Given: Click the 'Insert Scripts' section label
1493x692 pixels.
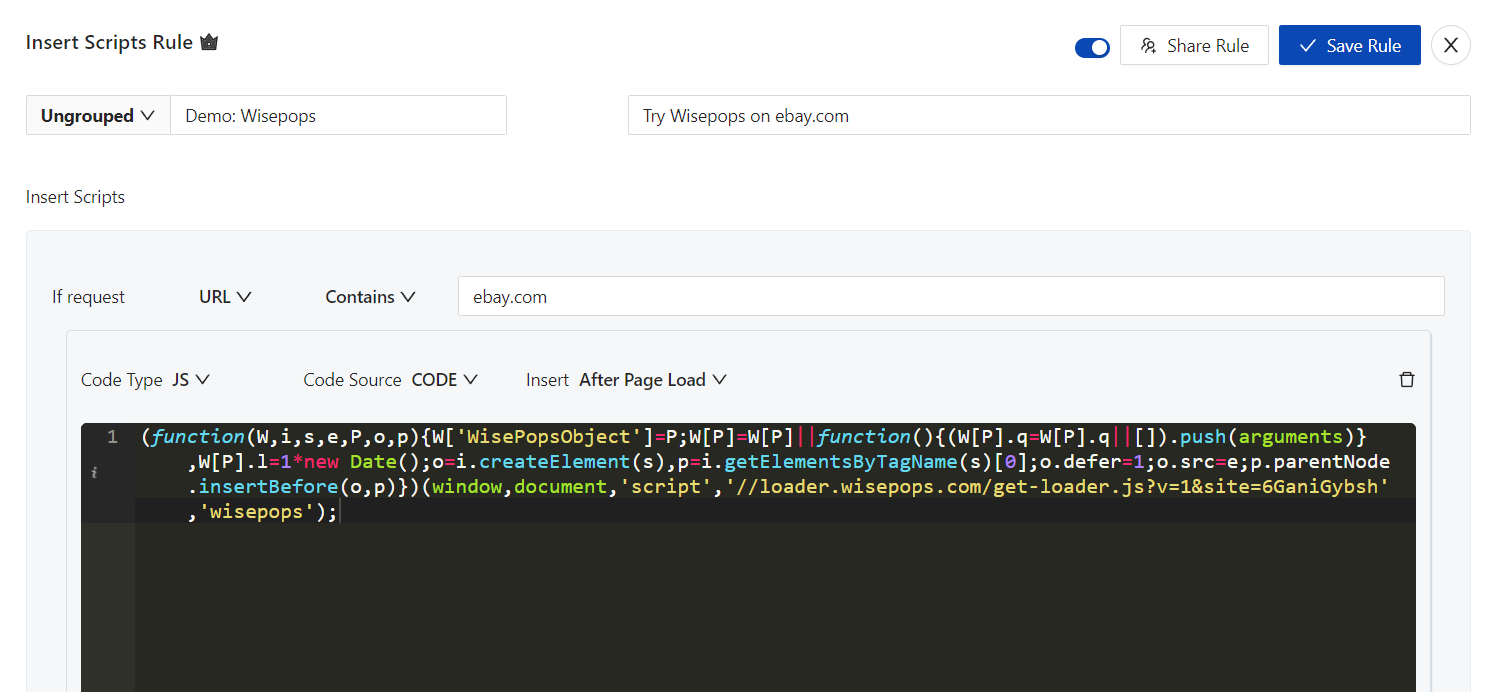Looking at the screenshot, I should (75, 197).
